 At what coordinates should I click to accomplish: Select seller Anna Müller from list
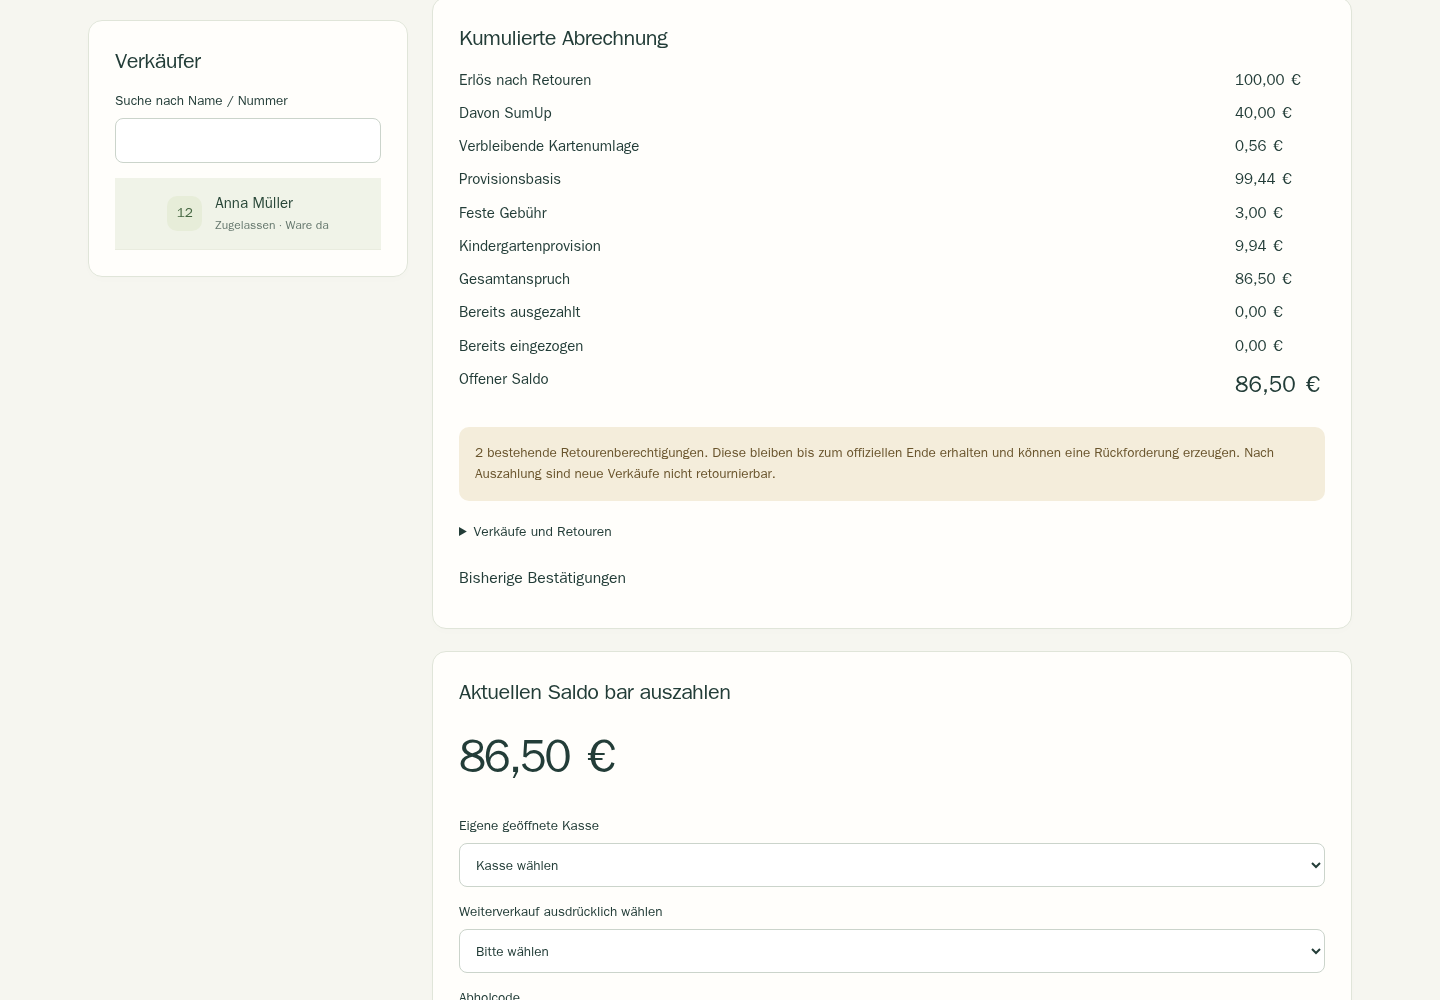point(248,214)
